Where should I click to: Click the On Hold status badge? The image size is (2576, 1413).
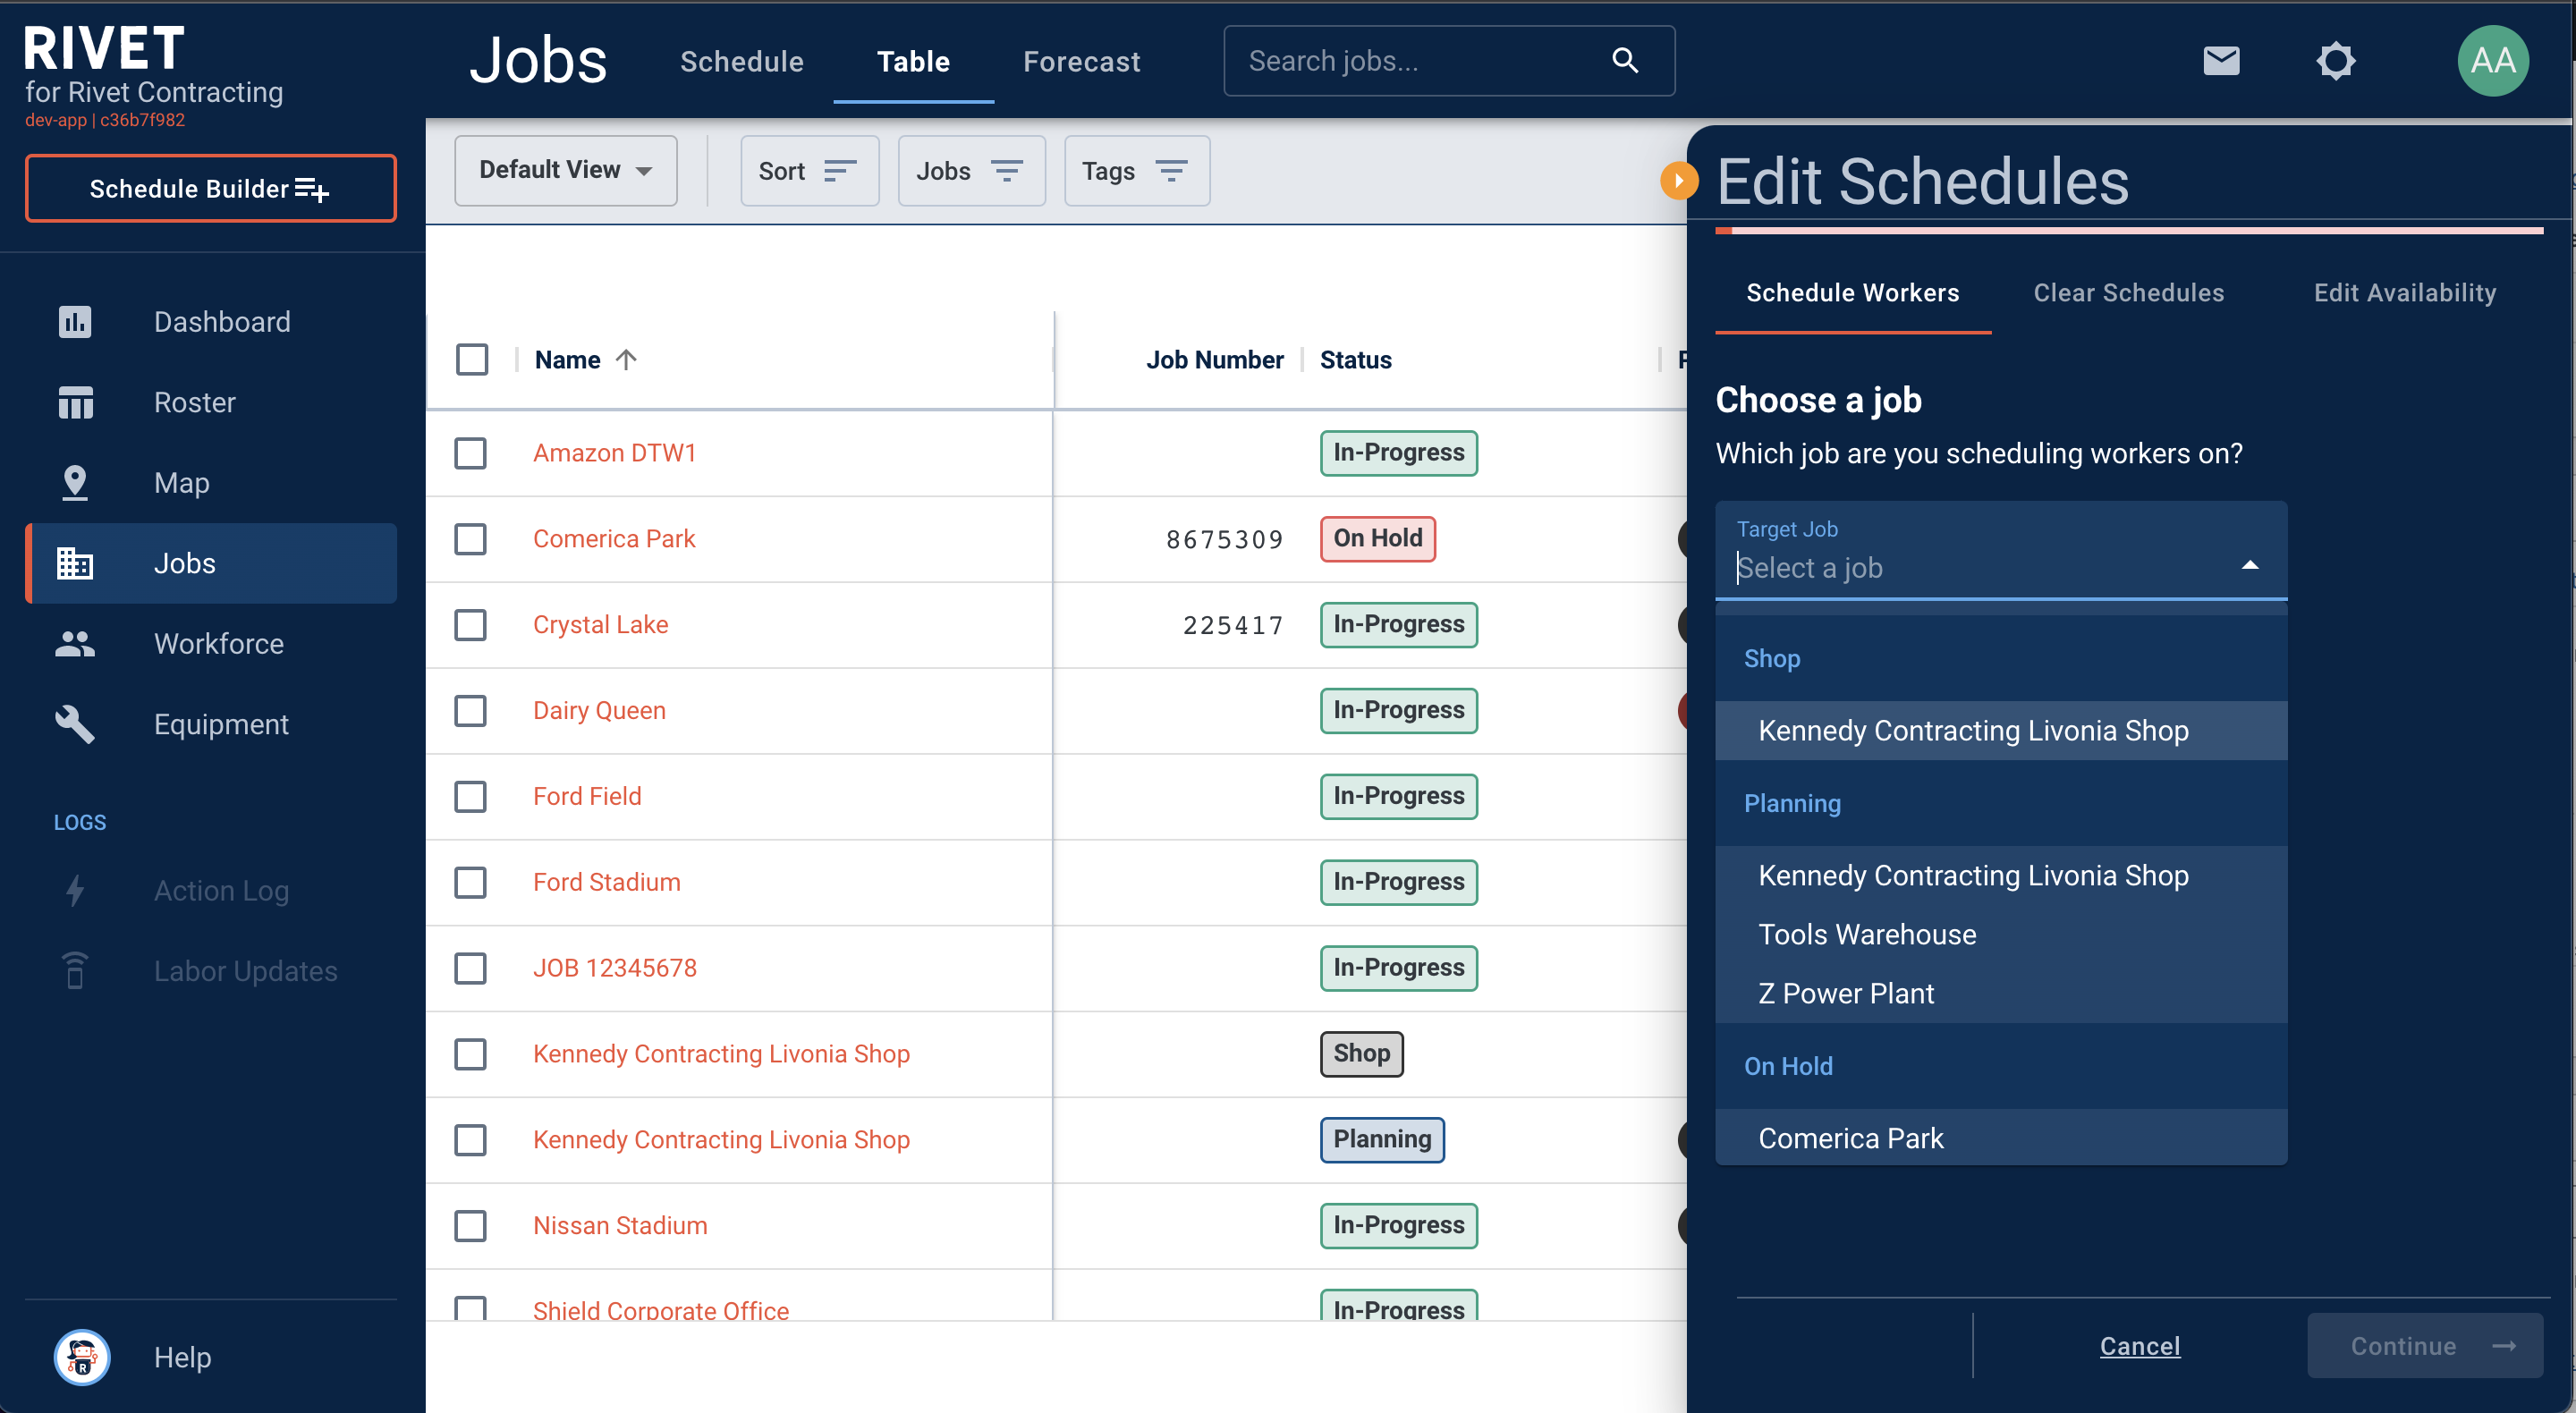pos(1378,539)
